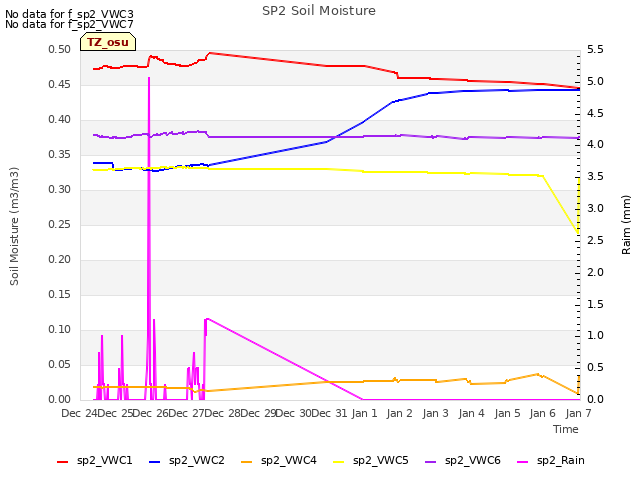This screenshot has width=640, height=480.
Task: Click the magenta sp2_Rain legend swatch
Action: pyautogui.click(x=522, y=462)
